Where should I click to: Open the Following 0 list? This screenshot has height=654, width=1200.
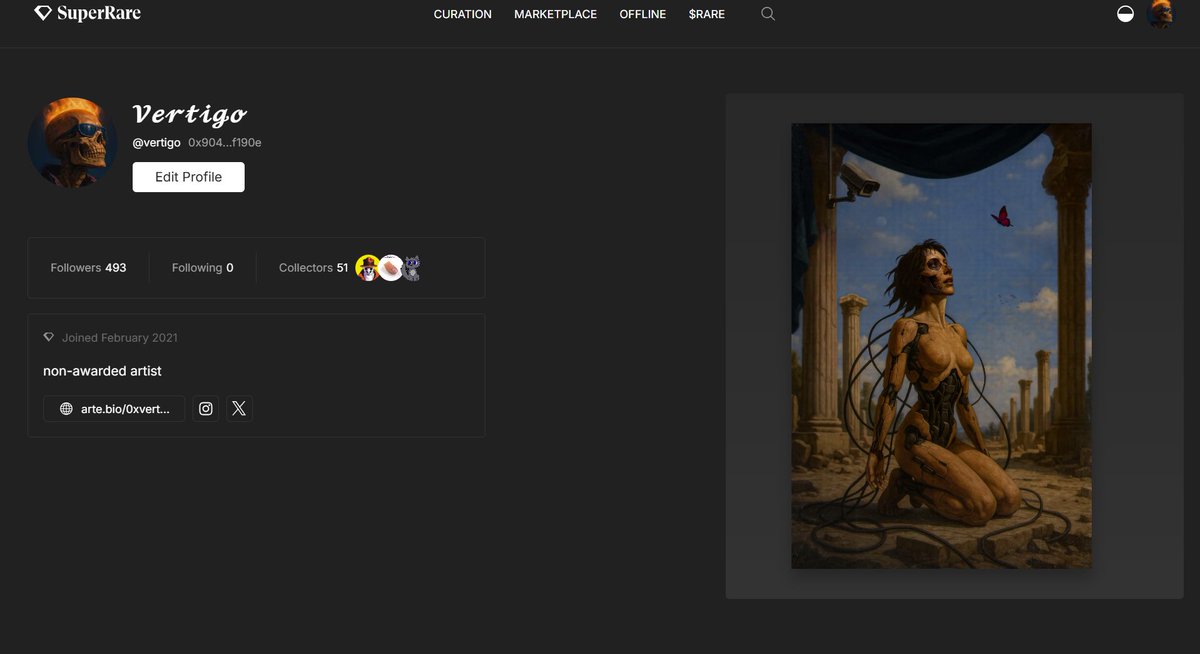point(203,268)
